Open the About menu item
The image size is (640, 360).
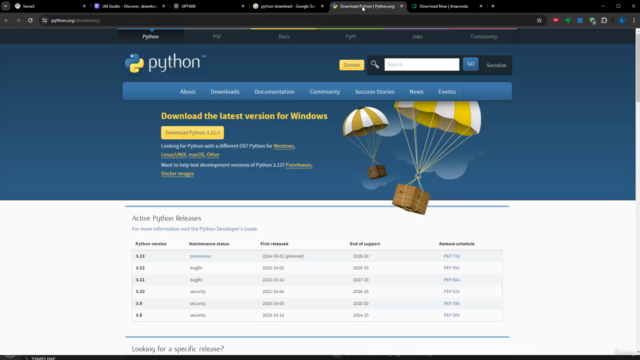click(188, 91)
